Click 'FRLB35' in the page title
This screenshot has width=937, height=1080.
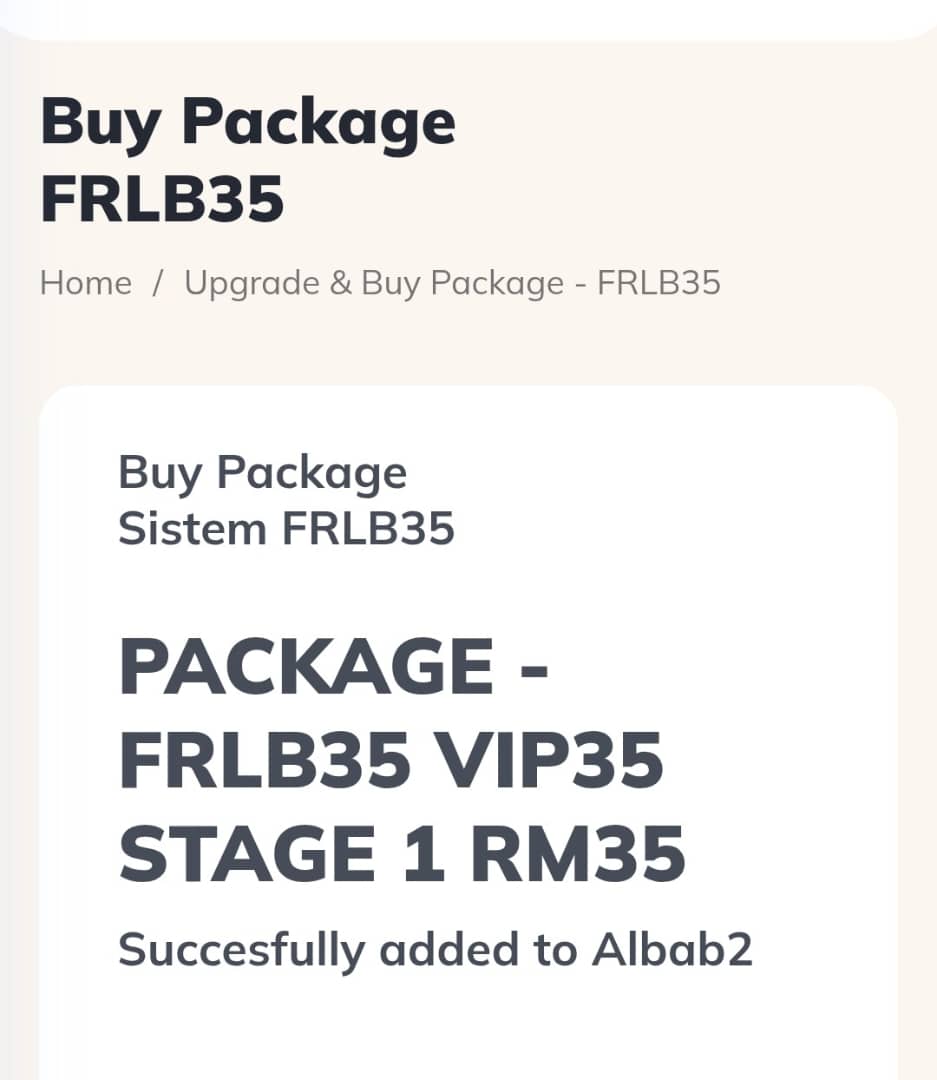coord(162,199)
